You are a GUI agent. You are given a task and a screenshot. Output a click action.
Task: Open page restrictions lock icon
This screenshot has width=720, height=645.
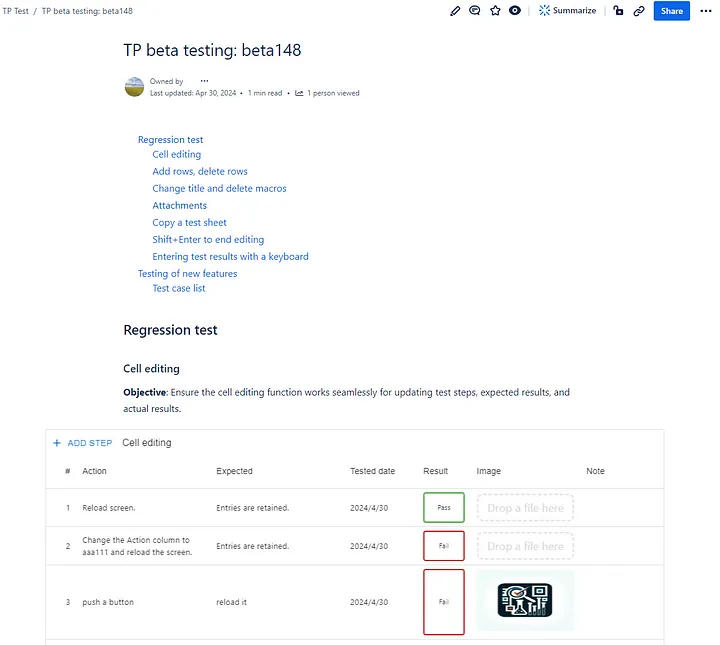618,11
